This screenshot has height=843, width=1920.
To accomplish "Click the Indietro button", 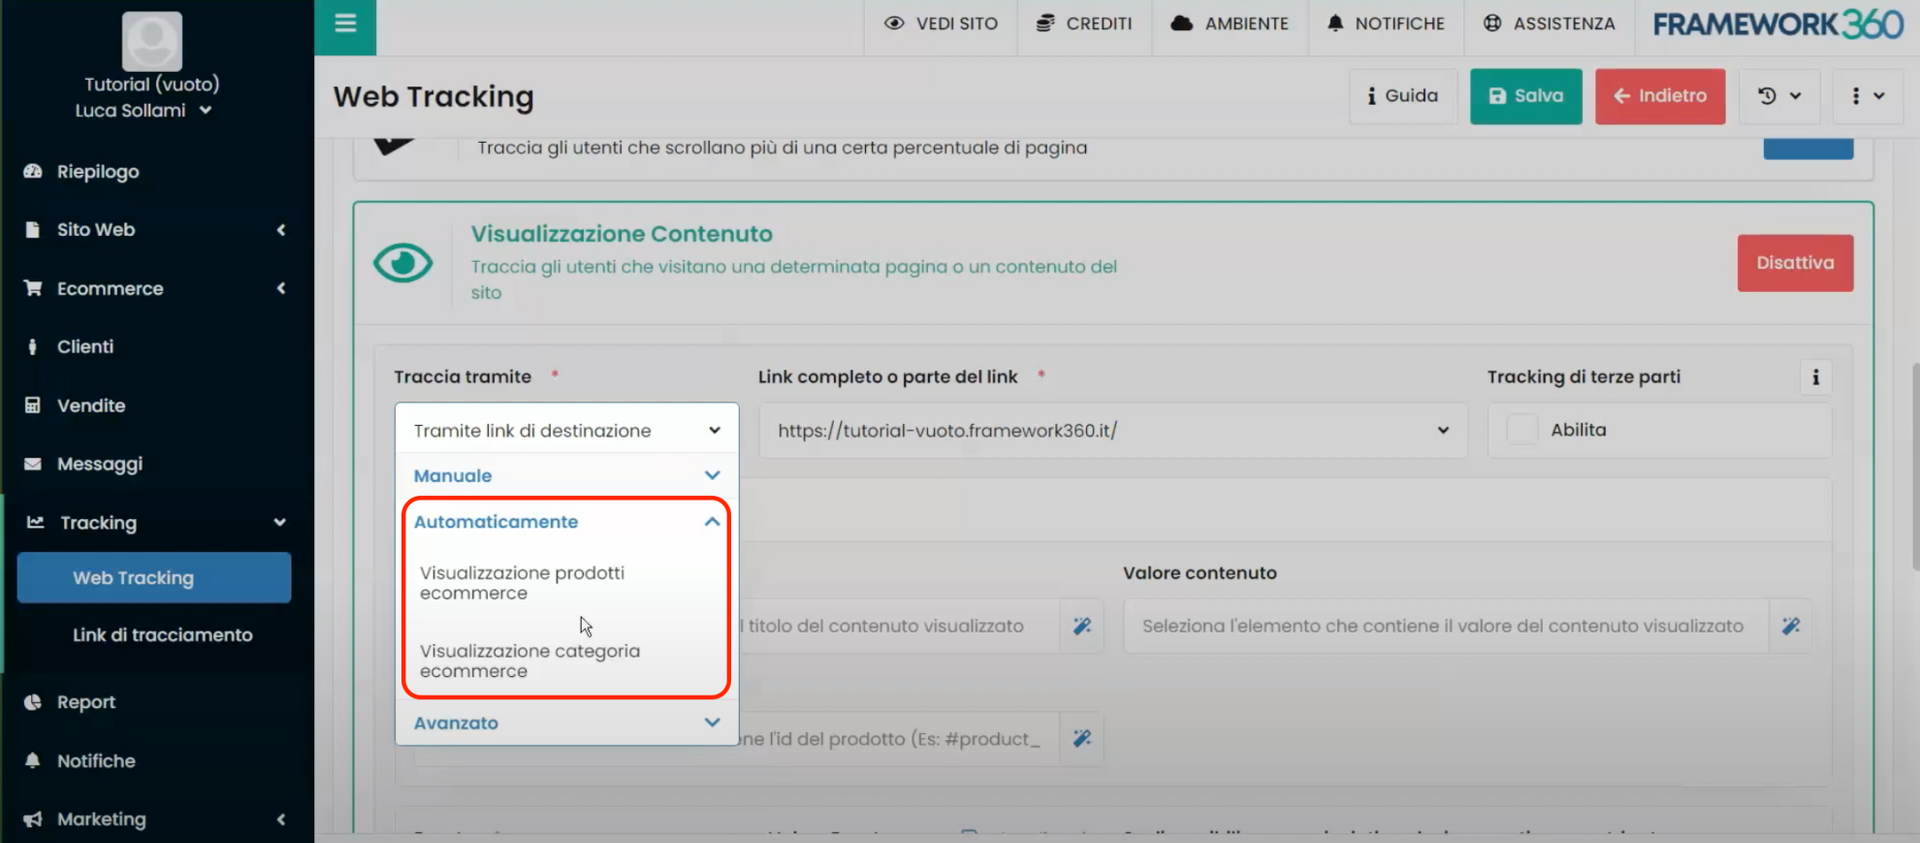I will pos(1659,96).
